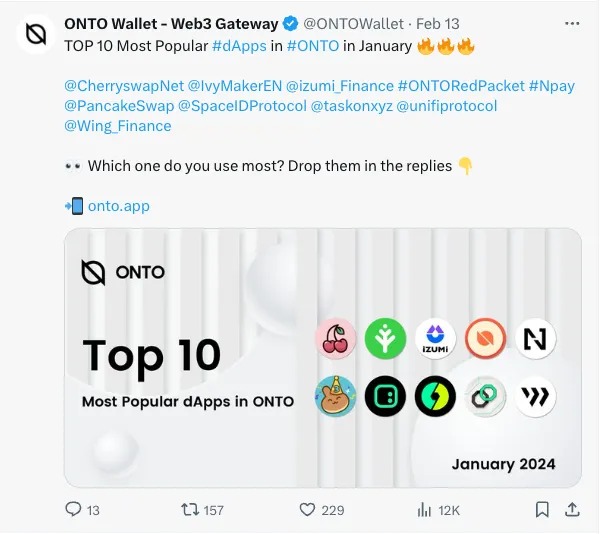
Task: Like the tweet with the heart icon
Action: coord(308,510)
